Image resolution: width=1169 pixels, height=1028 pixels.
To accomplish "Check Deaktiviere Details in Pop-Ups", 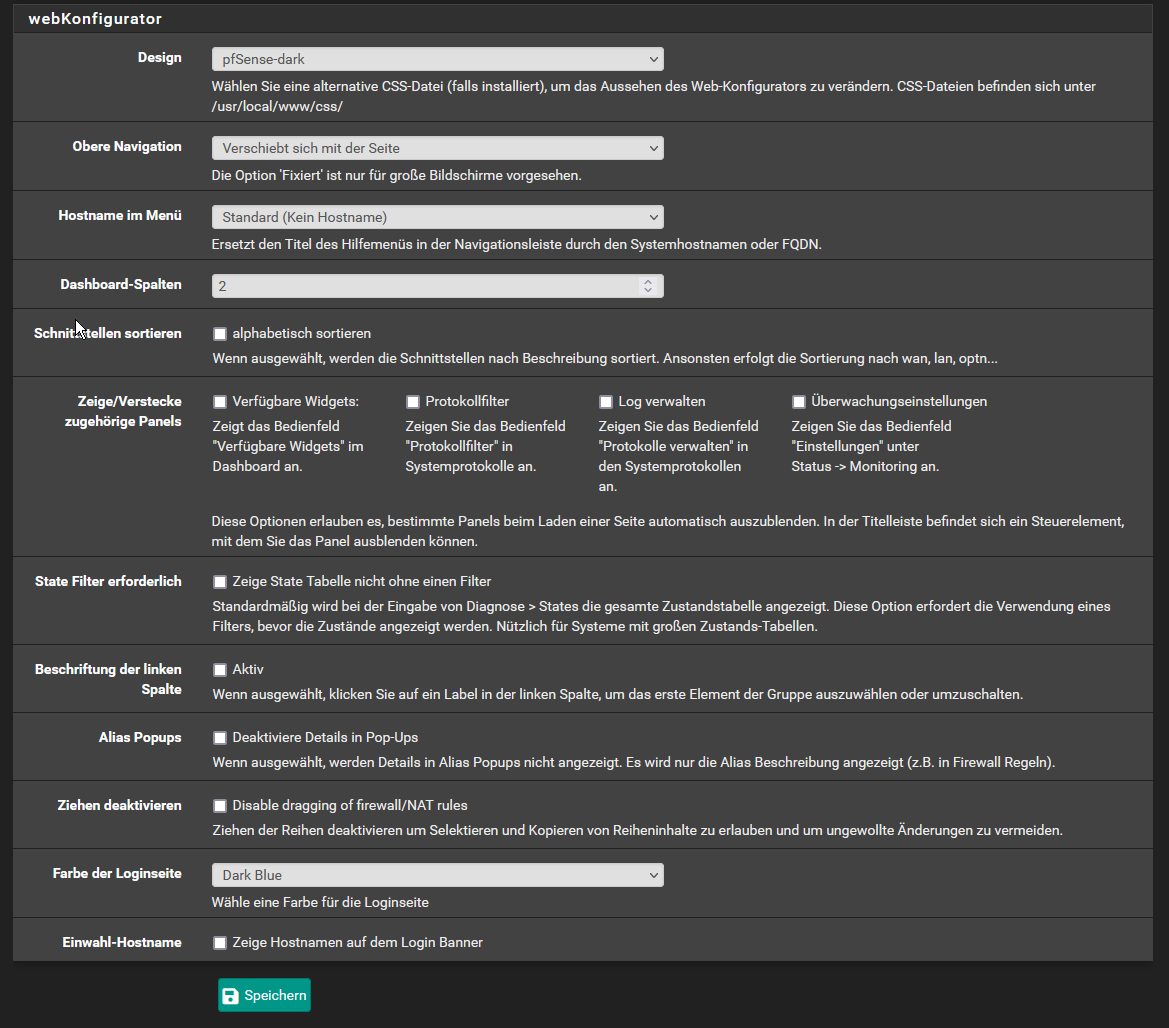I will click(x=220, y=738).
